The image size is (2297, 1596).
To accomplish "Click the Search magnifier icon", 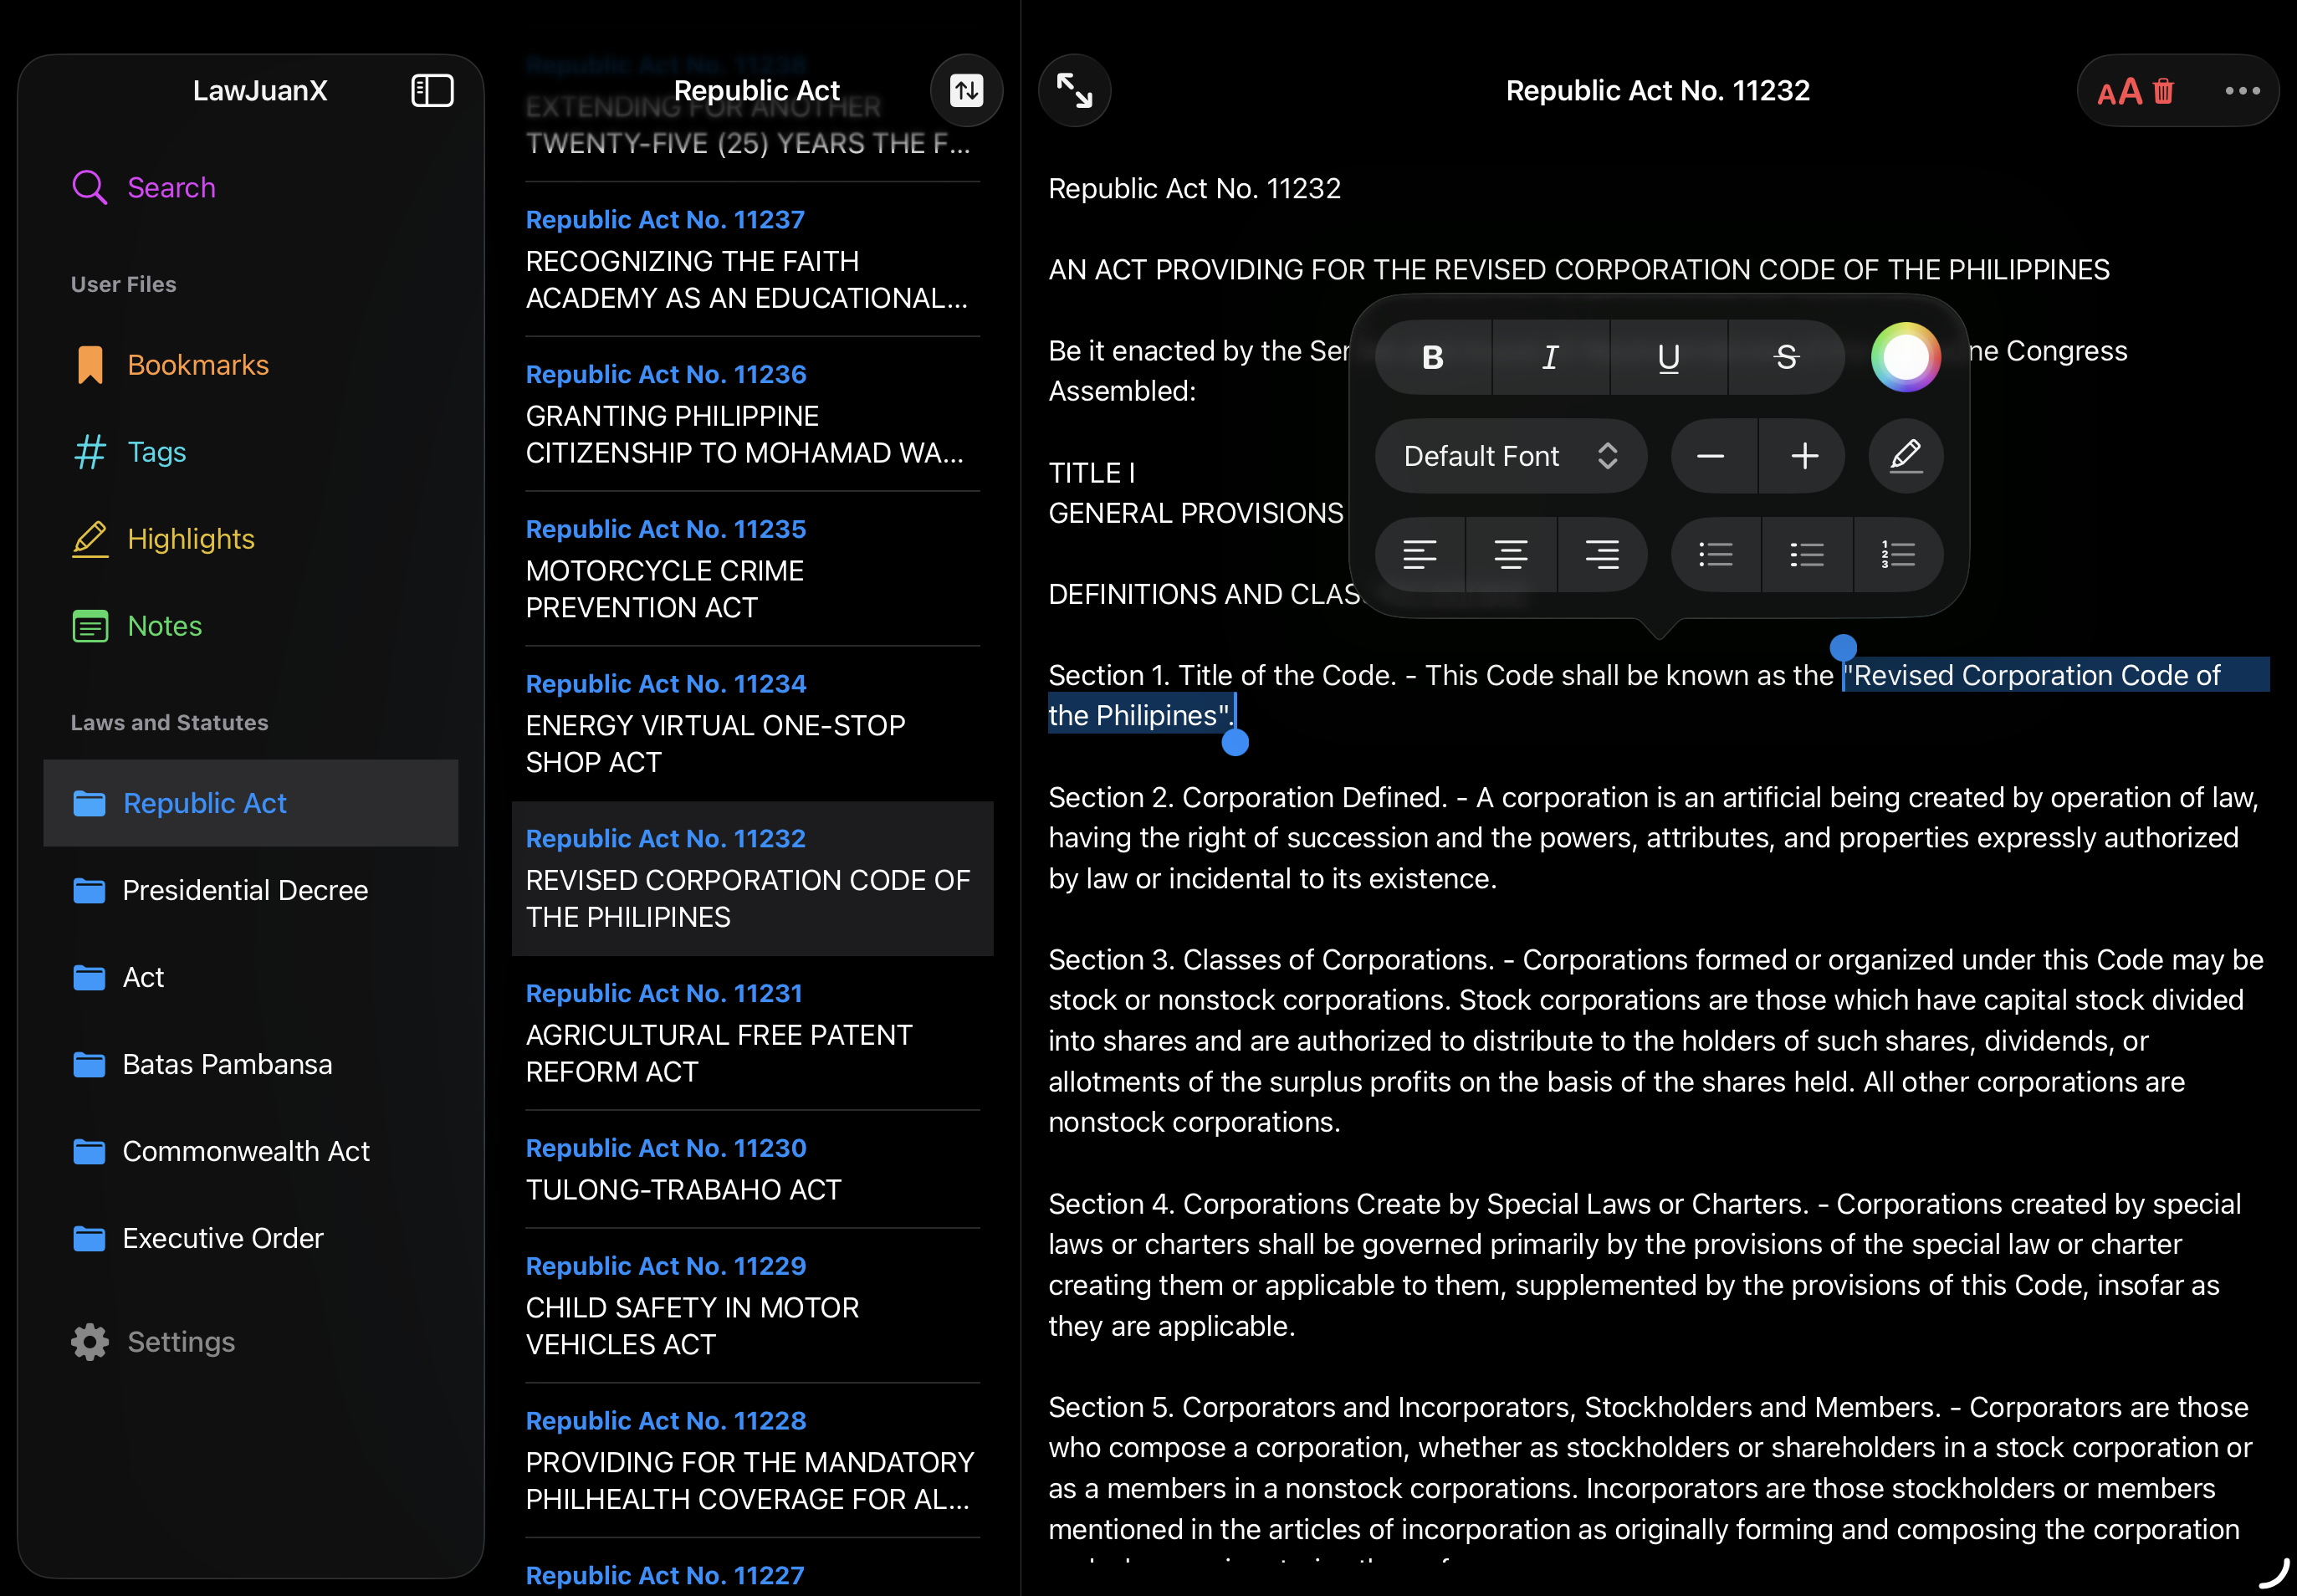I will coord(90,187).
